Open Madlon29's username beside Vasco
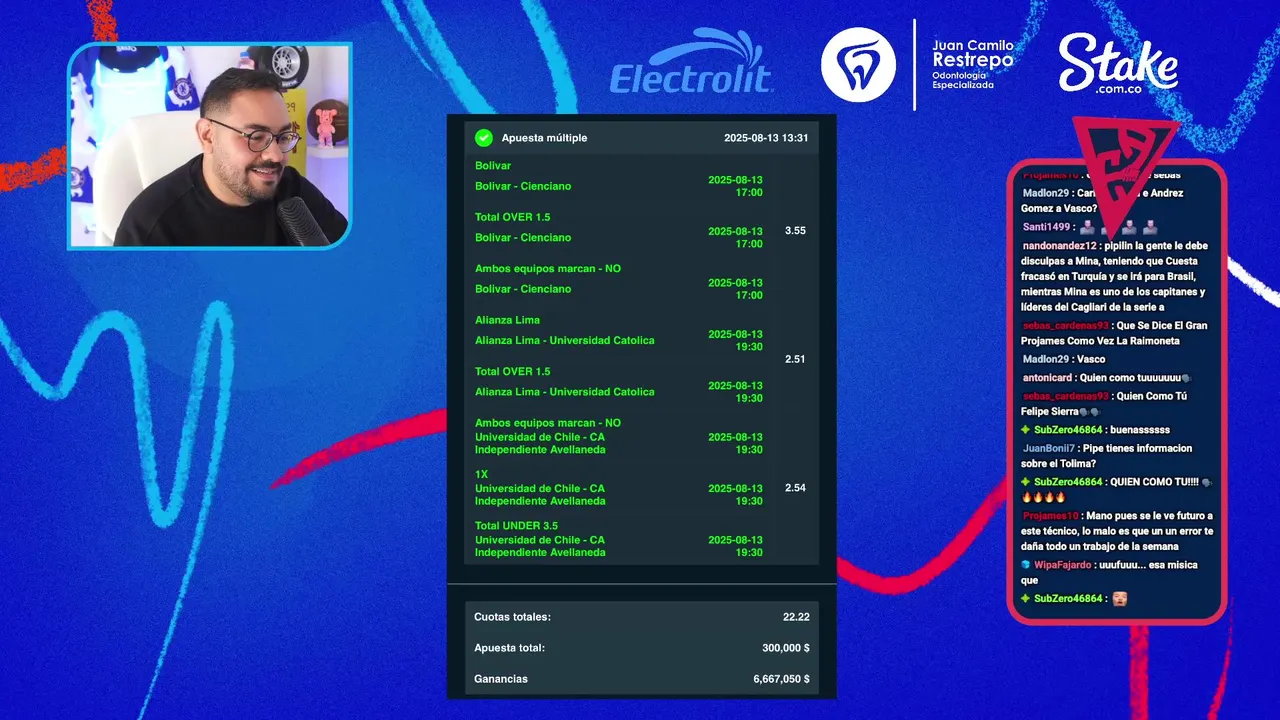Screen dimensions: 1280x720 click(x=1046, y=359)
